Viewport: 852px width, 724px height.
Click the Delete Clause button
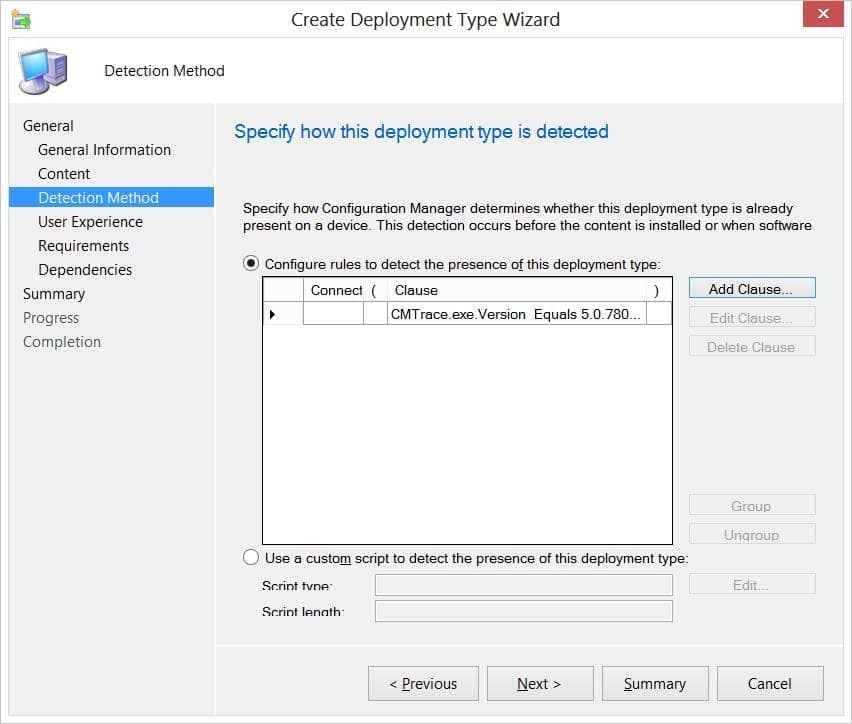[x=751, y=346]
